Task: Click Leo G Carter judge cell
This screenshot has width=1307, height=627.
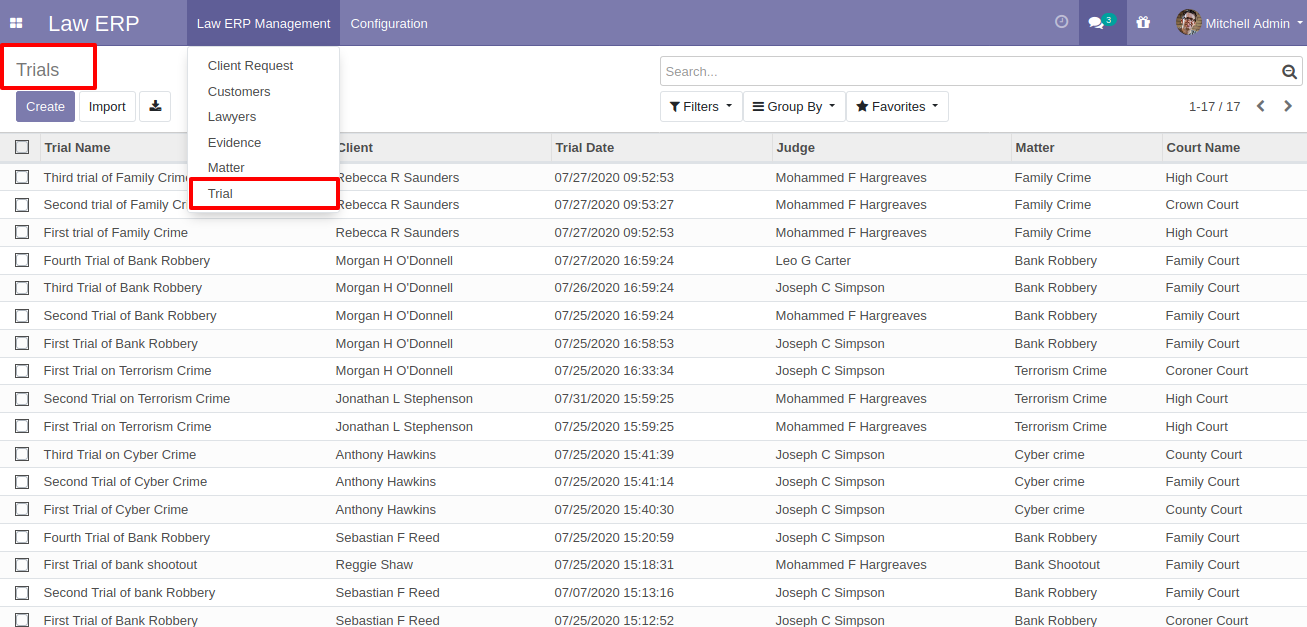Action: pos(813,261)
